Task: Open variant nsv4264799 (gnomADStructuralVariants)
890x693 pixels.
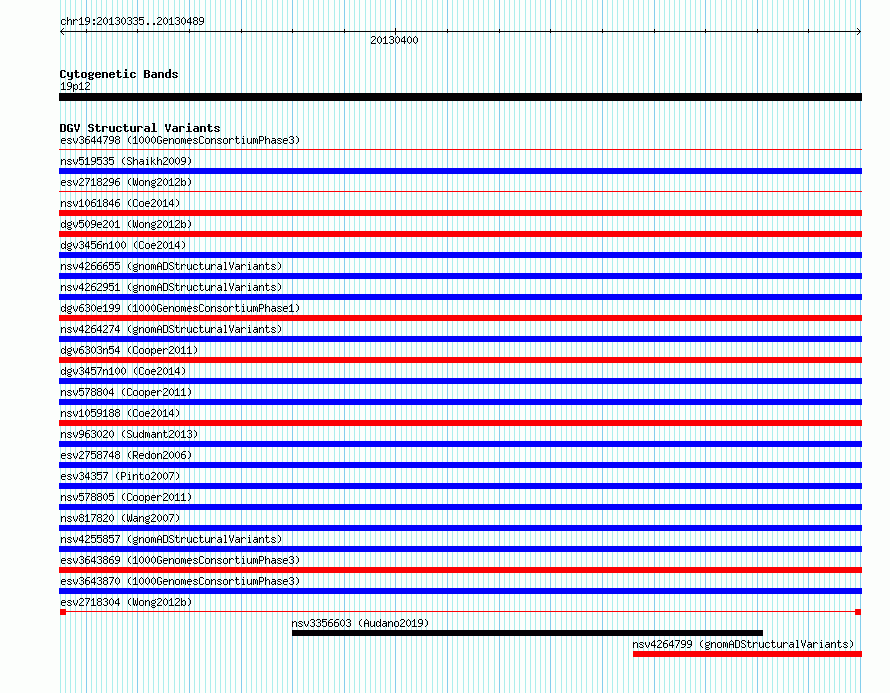Action: tap(744, 644)
